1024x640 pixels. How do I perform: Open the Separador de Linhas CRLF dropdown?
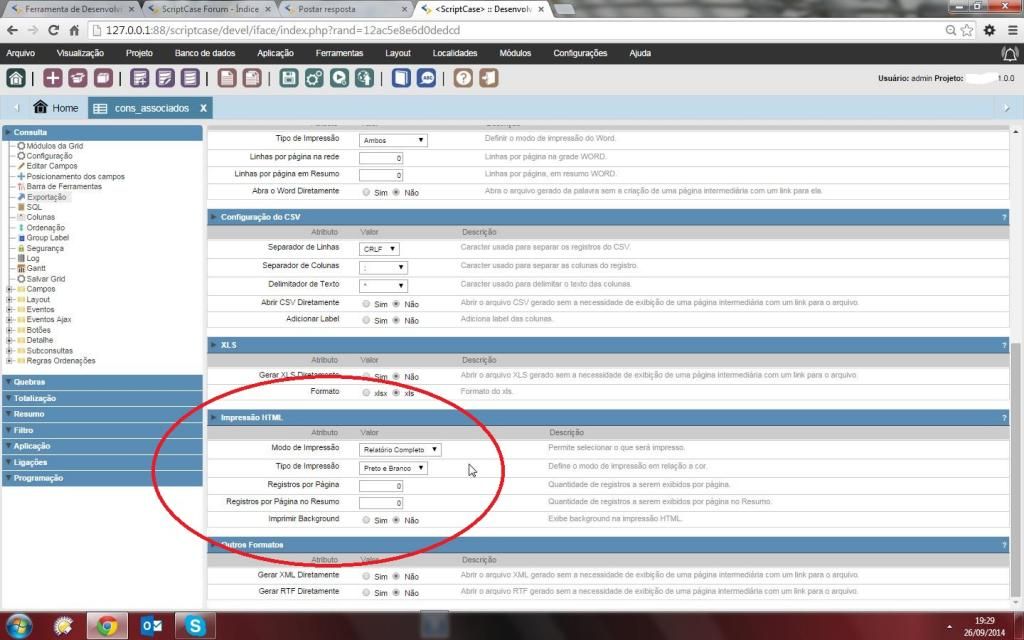coord(379,249)
